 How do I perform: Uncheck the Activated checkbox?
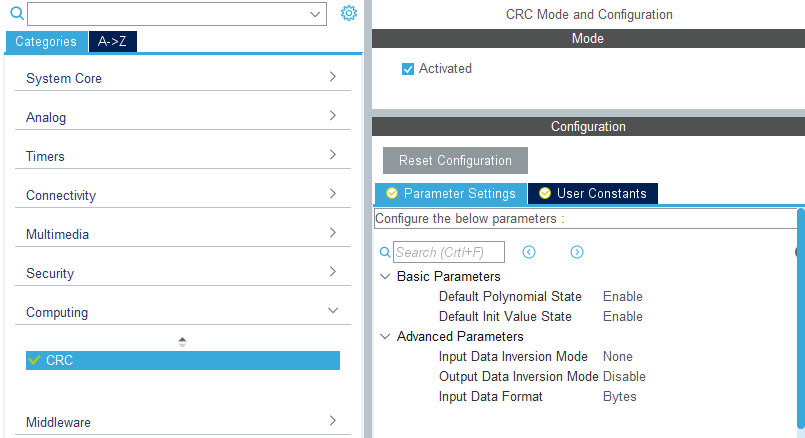408,69
